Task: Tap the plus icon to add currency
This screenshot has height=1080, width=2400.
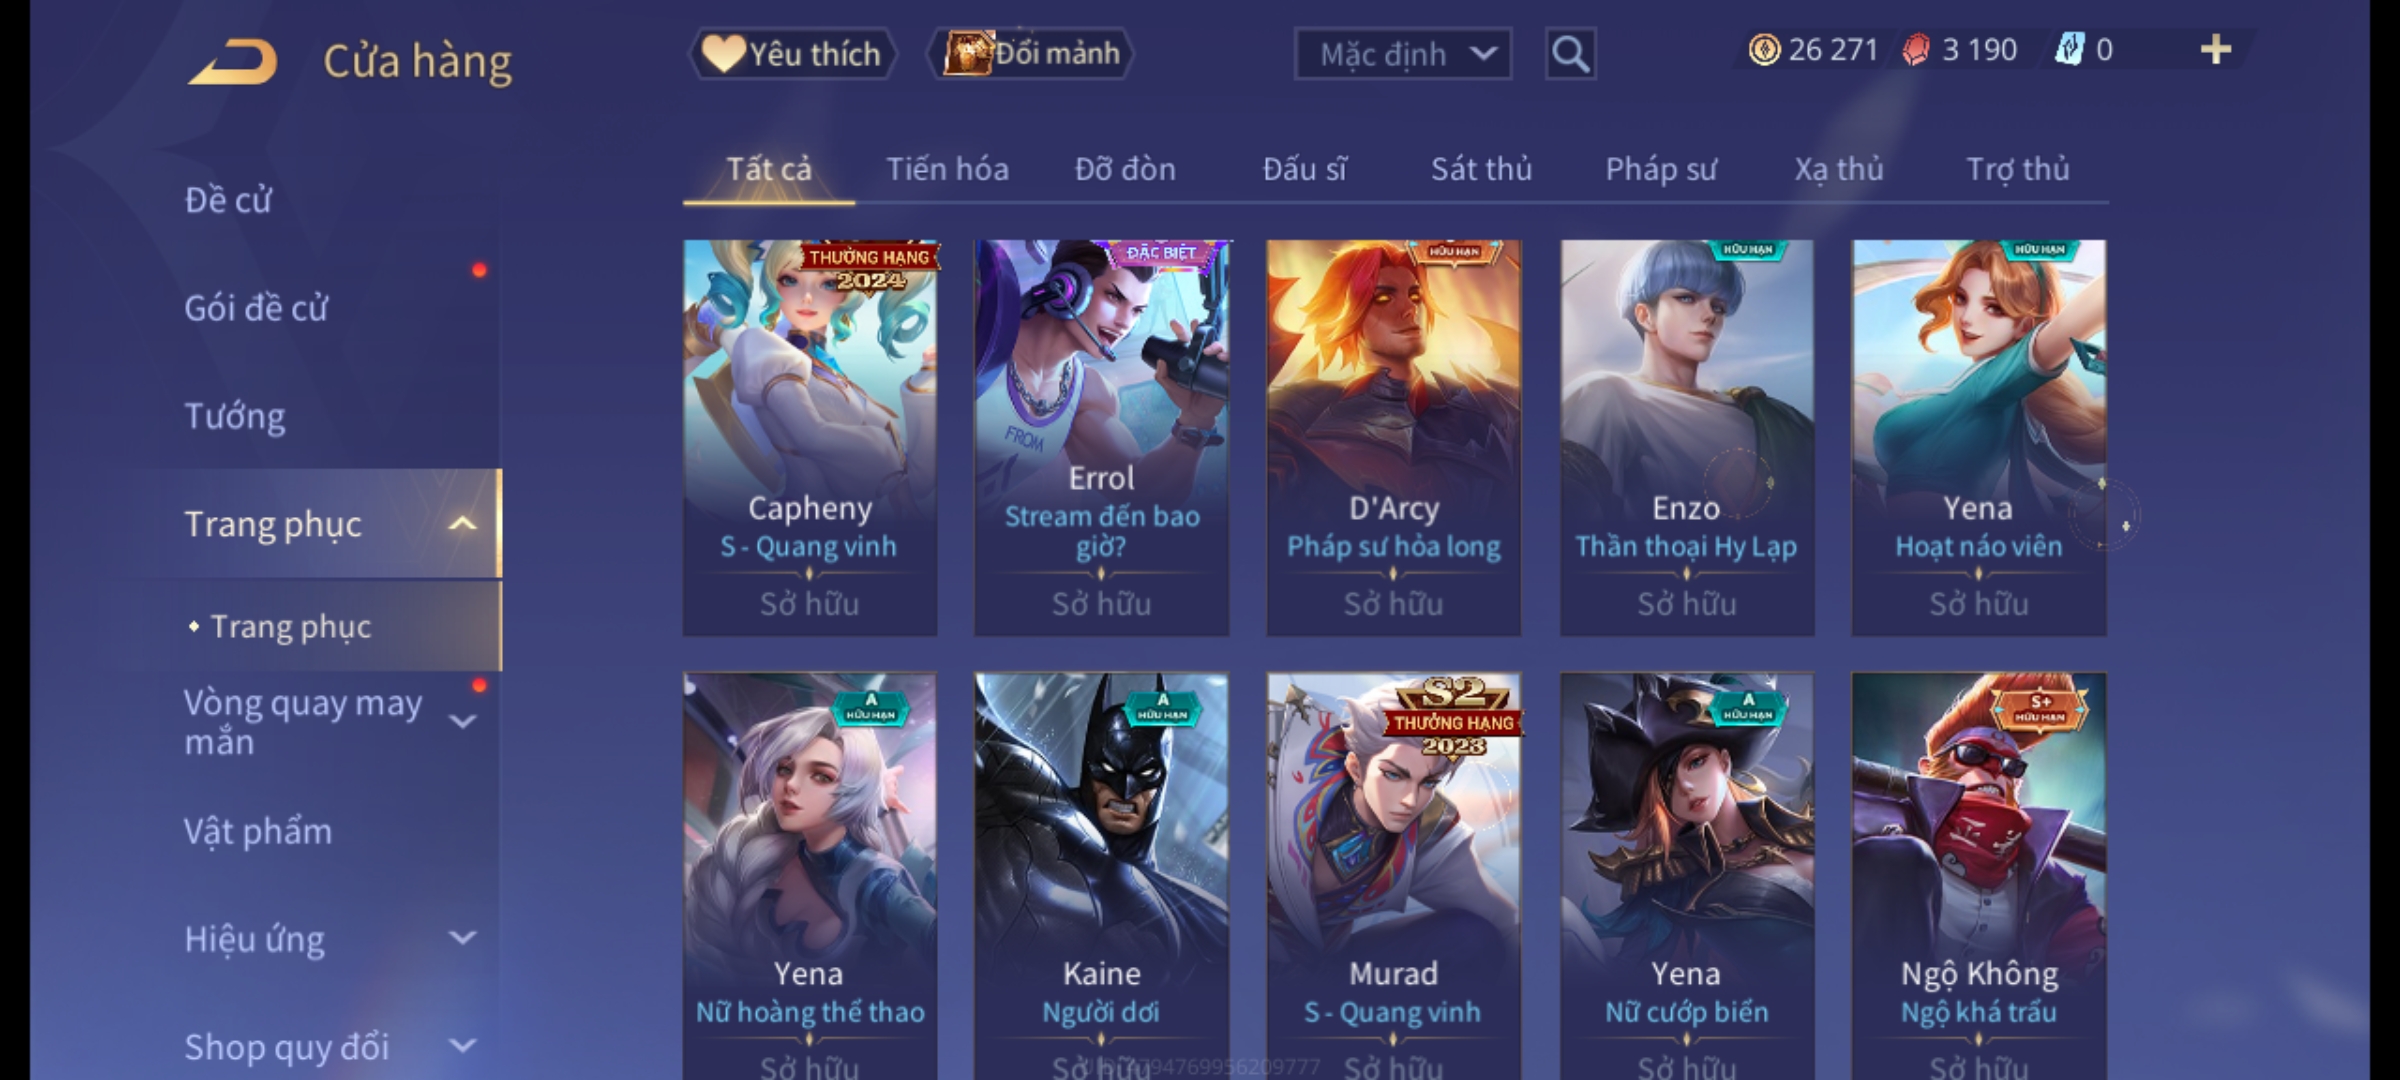Action: 2216,50
